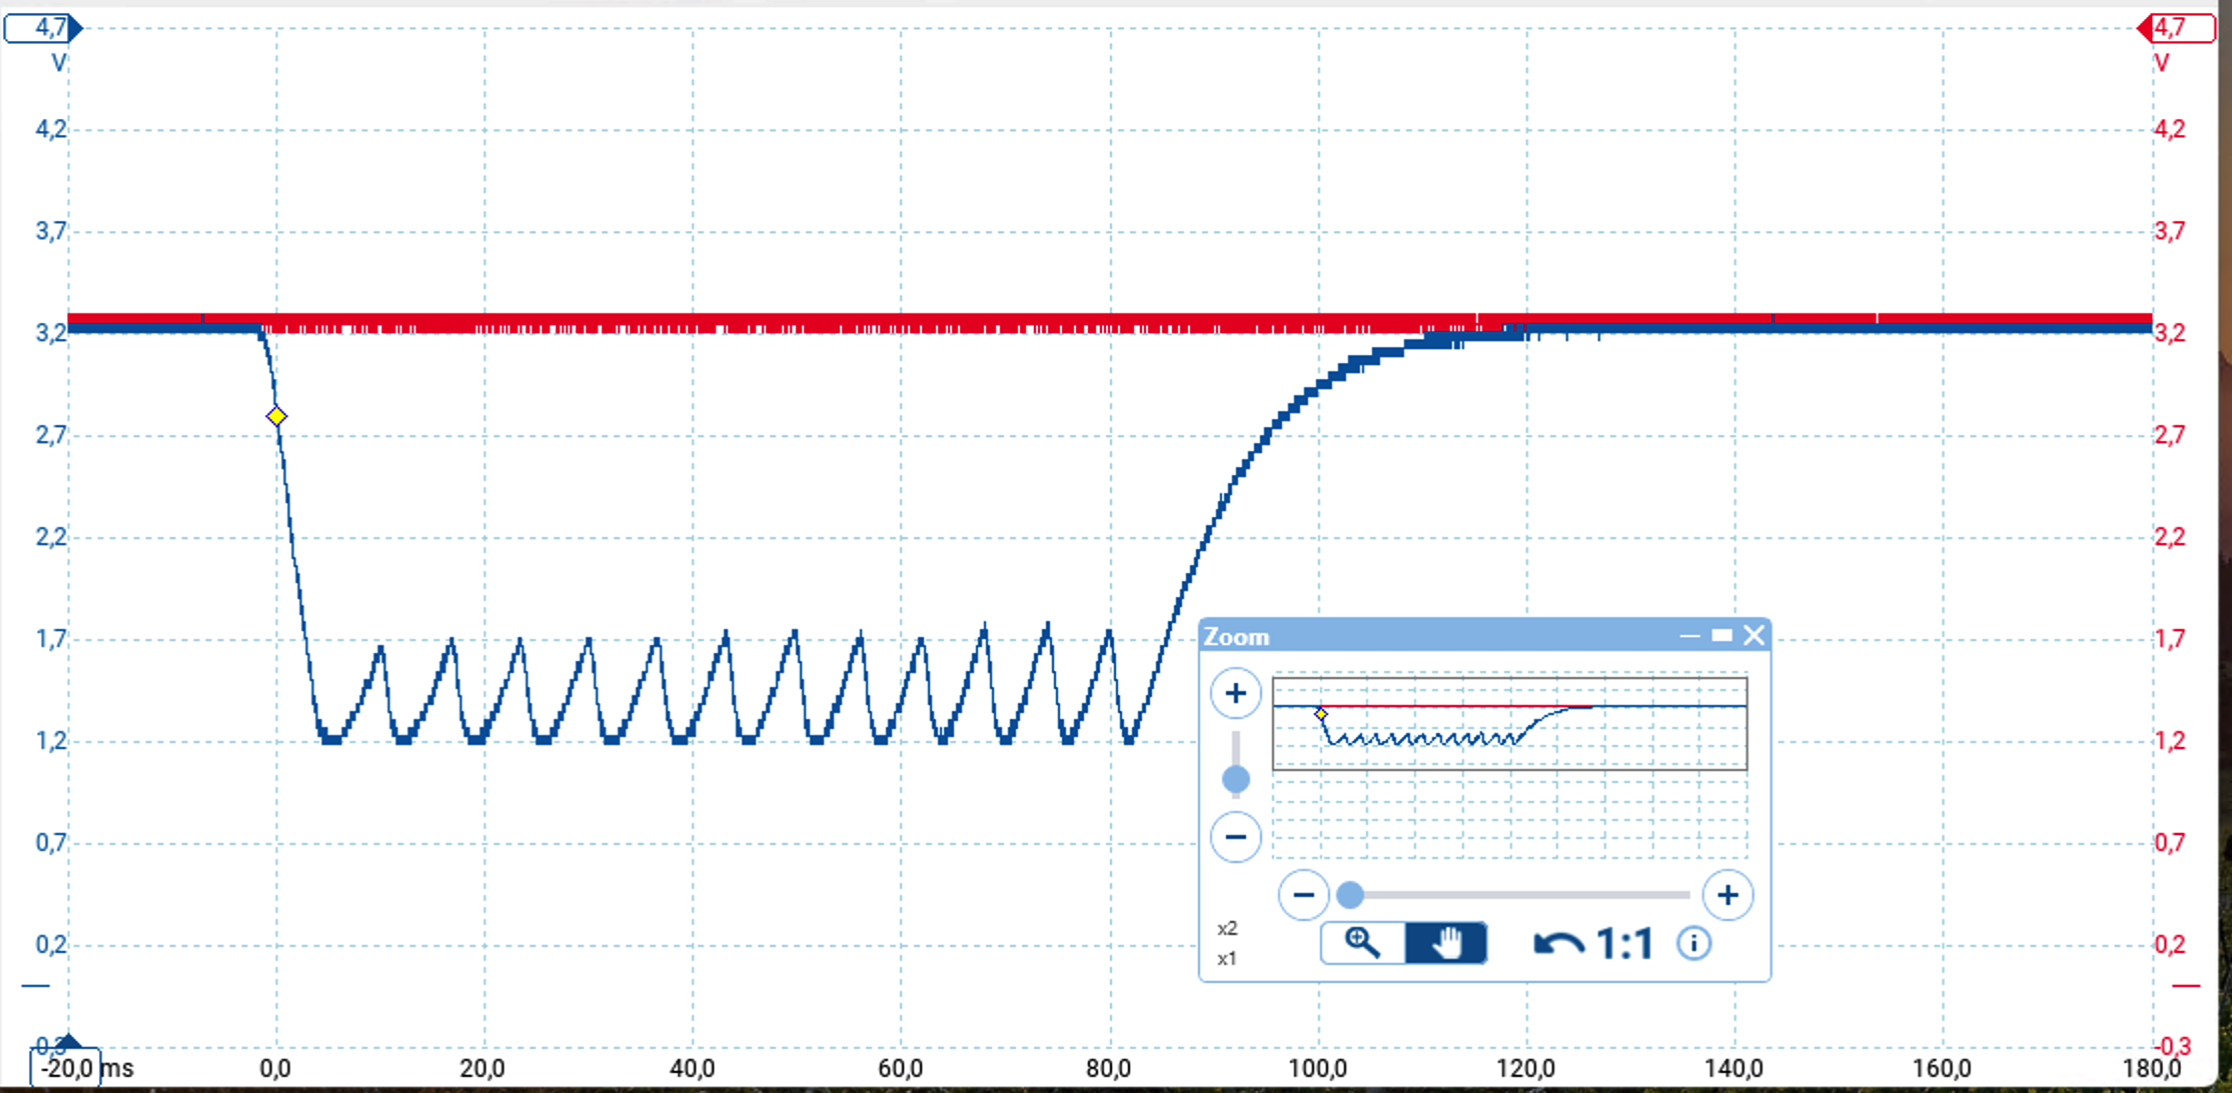Screen dimensions: 2232x1093
Task: Undo the last zoom via curved arrow
Action: click(1558, 944)
